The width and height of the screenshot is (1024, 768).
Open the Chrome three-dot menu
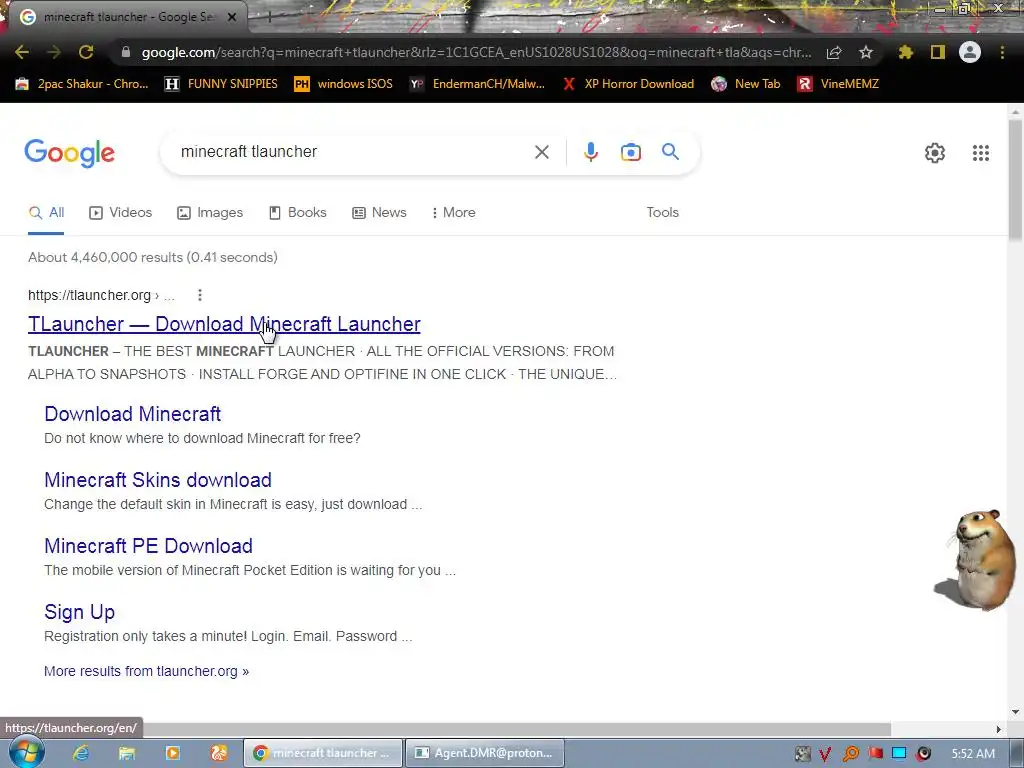pos(1002,52)
